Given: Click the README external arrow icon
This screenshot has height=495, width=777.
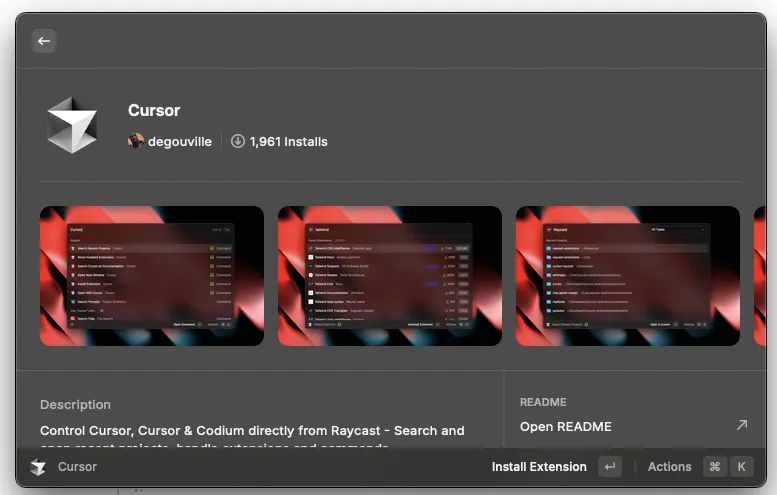Looking at the screenshot, I should (741, 425).
